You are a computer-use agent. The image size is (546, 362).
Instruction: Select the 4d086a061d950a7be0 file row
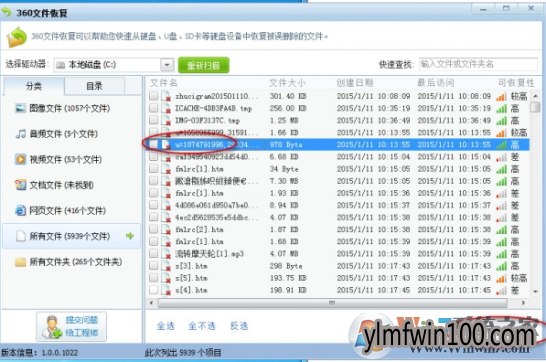pyautogui.click(x=338, y=205)
